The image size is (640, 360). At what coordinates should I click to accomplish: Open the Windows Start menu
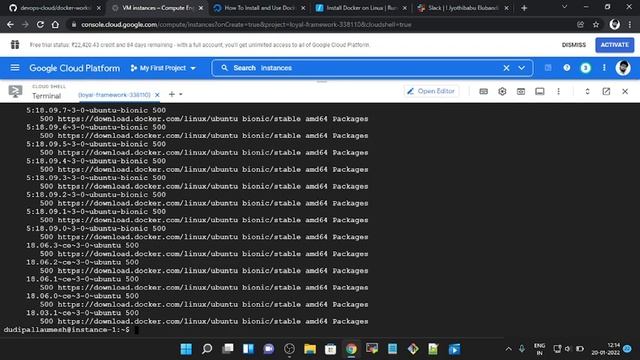[186, 349]
